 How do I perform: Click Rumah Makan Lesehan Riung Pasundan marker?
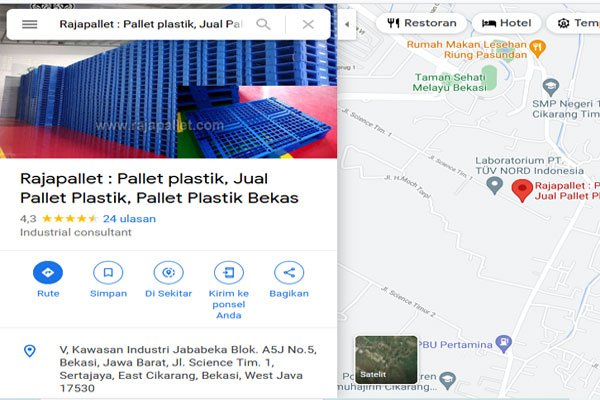(538, 46)
